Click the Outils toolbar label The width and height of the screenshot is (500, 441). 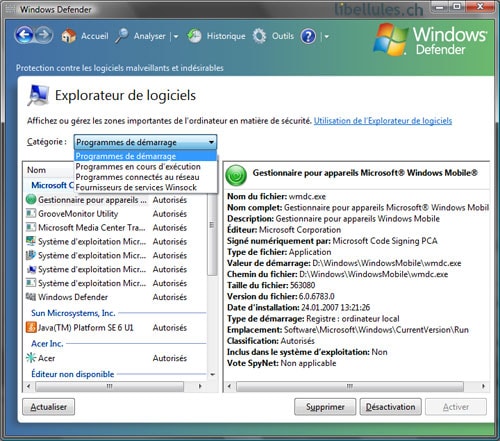(x=283, y=36)
